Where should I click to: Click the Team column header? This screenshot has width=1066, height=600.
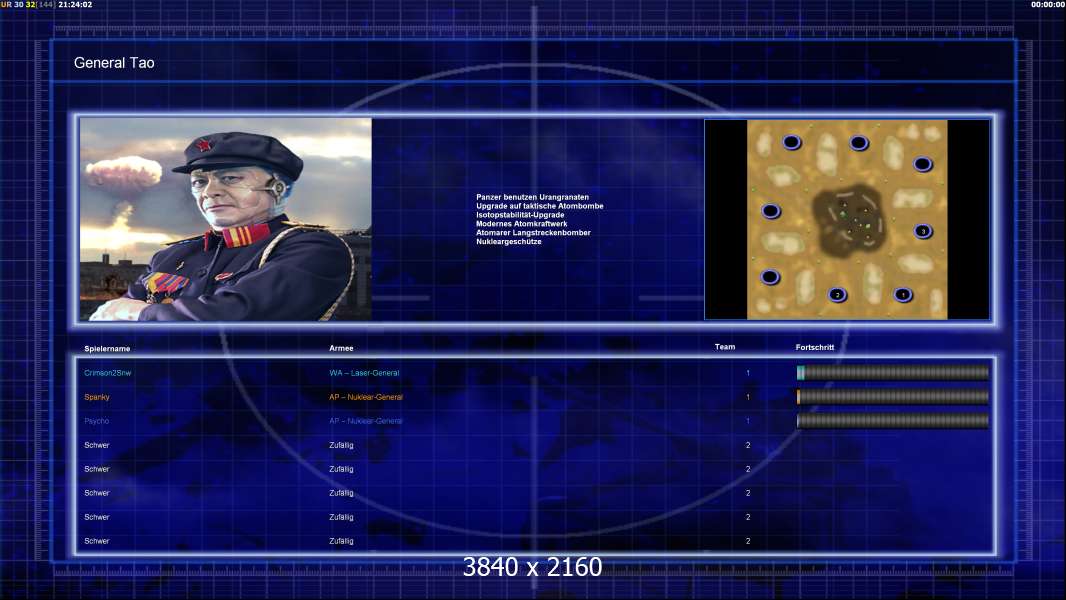coord(725,347)
